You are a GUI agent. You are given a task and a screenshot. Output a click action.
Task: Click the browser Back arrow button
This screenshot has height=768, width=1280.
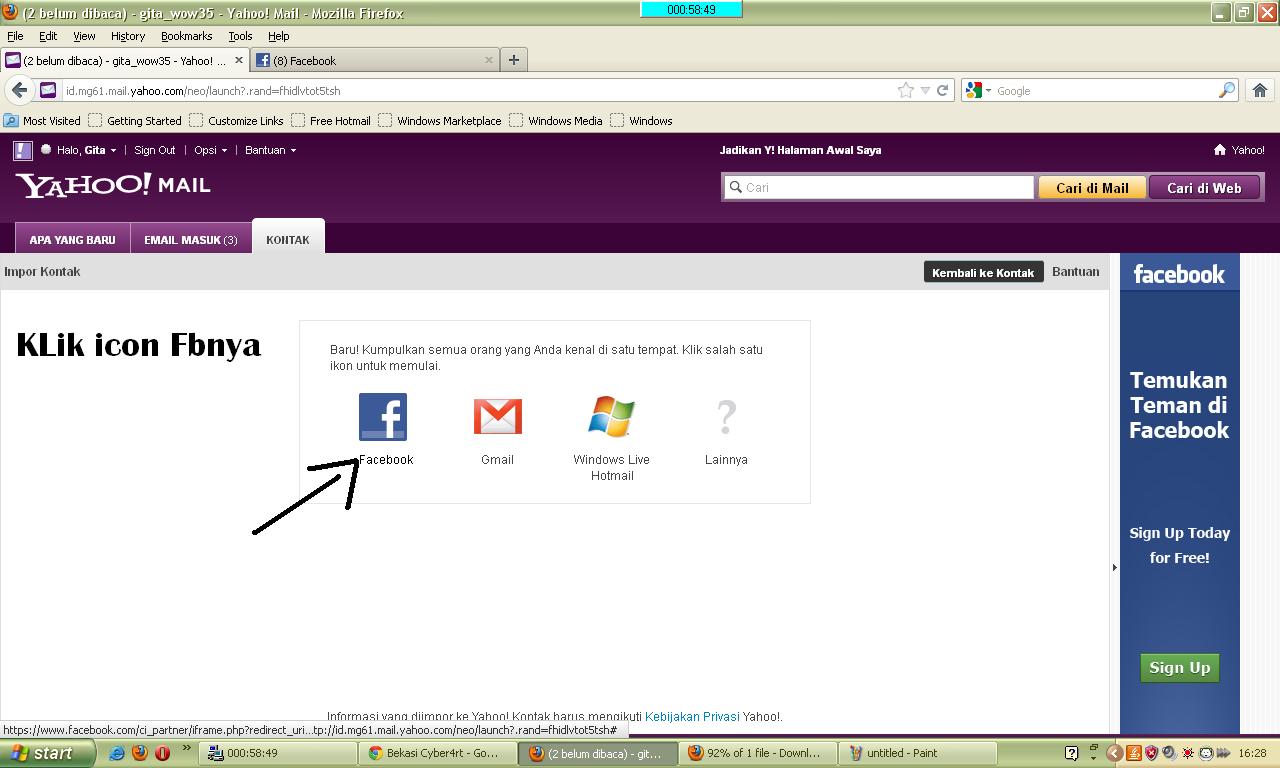tap(20, 90)
